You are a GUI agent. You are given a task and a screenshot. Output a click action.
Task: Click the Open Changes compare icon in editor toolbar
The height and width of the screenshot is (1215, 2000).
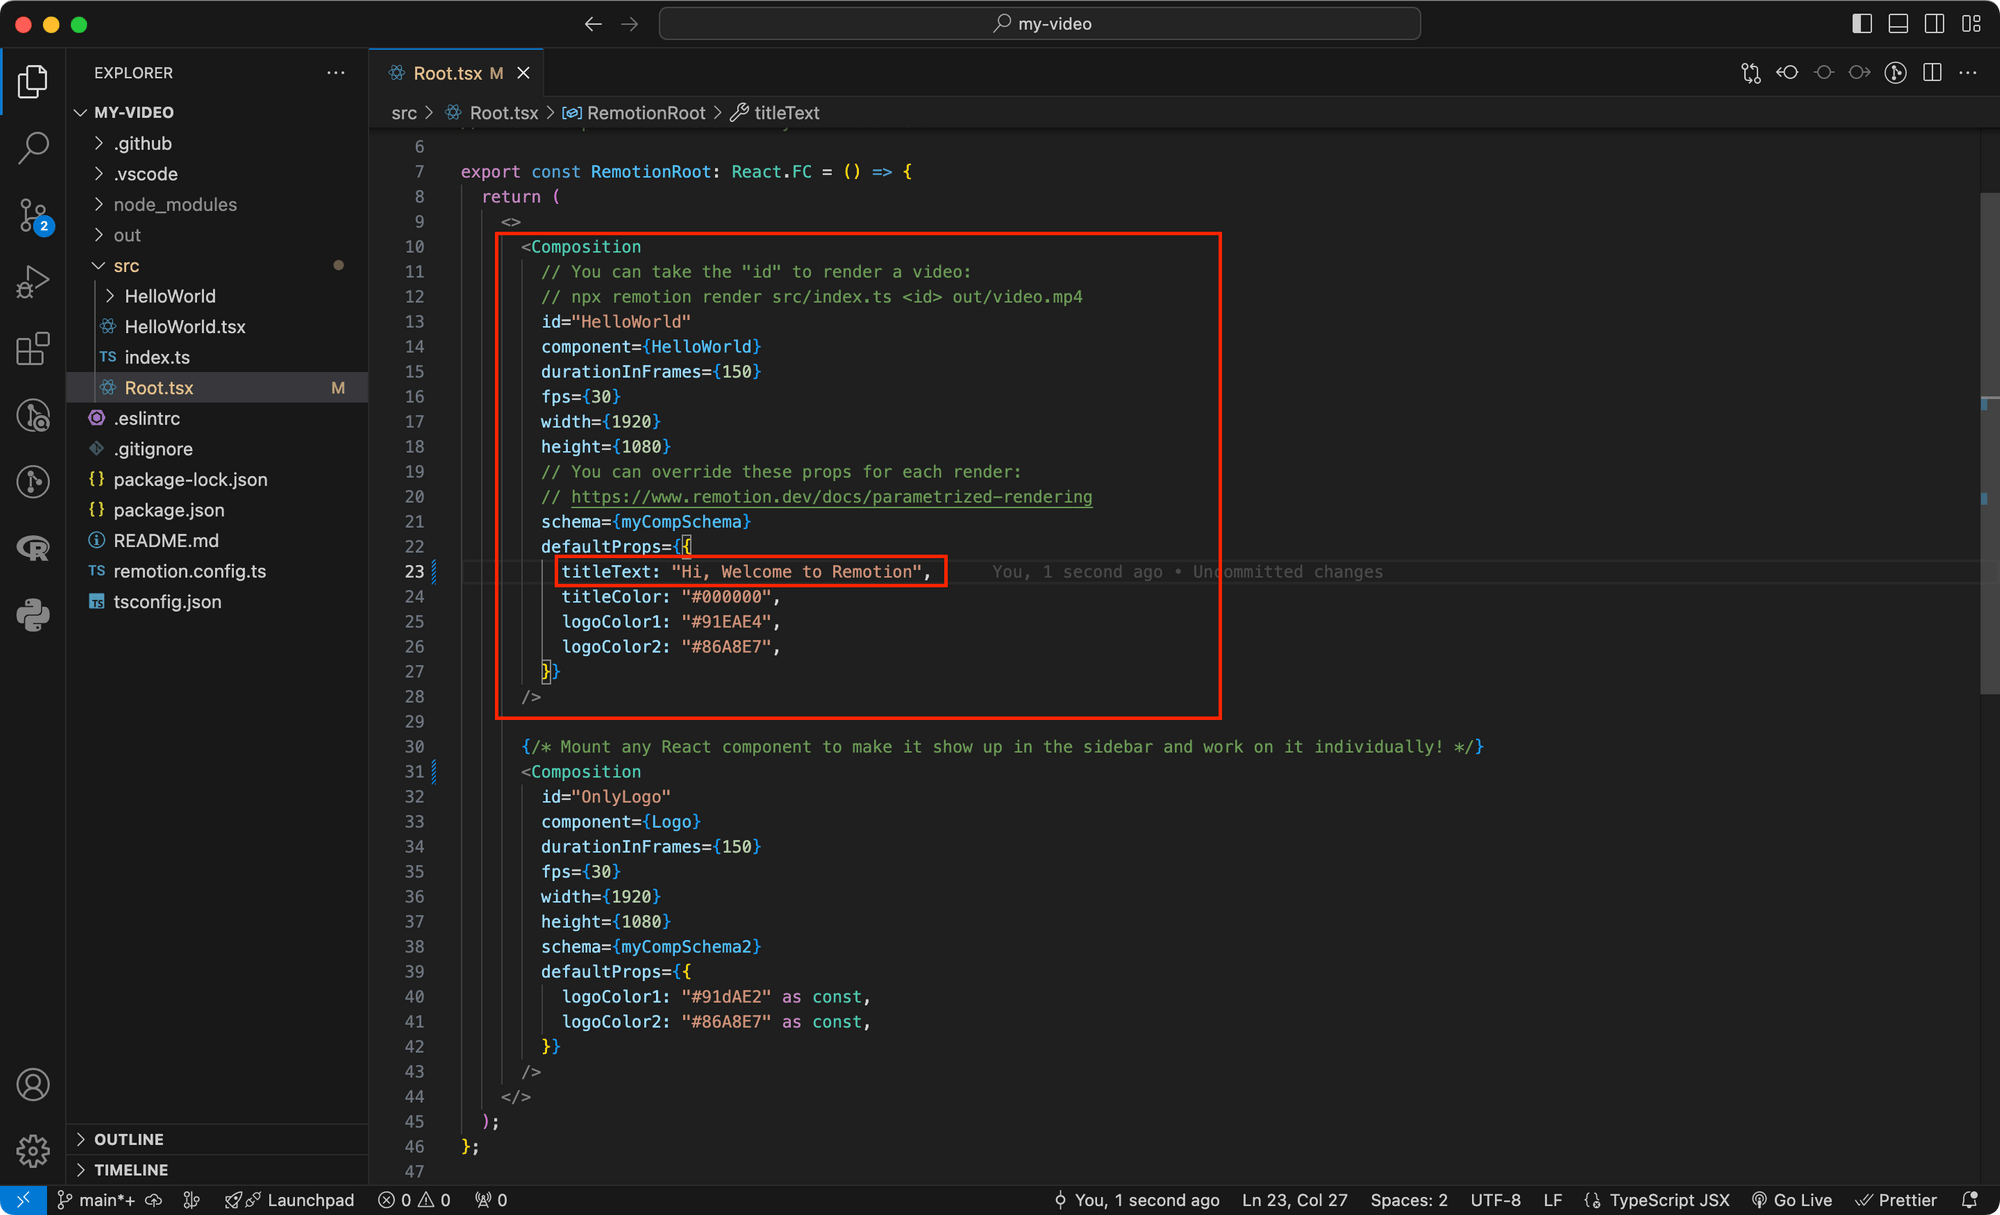click(x=1751, y=73)
